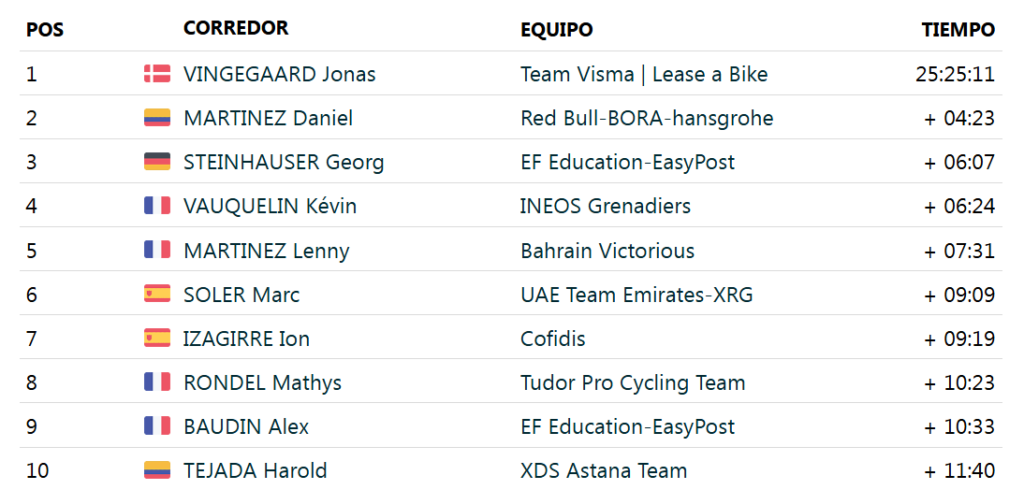This screenshot has width=1024, height=490.
Task: Click the Spanish flag beside Soler
Action: pos(157,294)
